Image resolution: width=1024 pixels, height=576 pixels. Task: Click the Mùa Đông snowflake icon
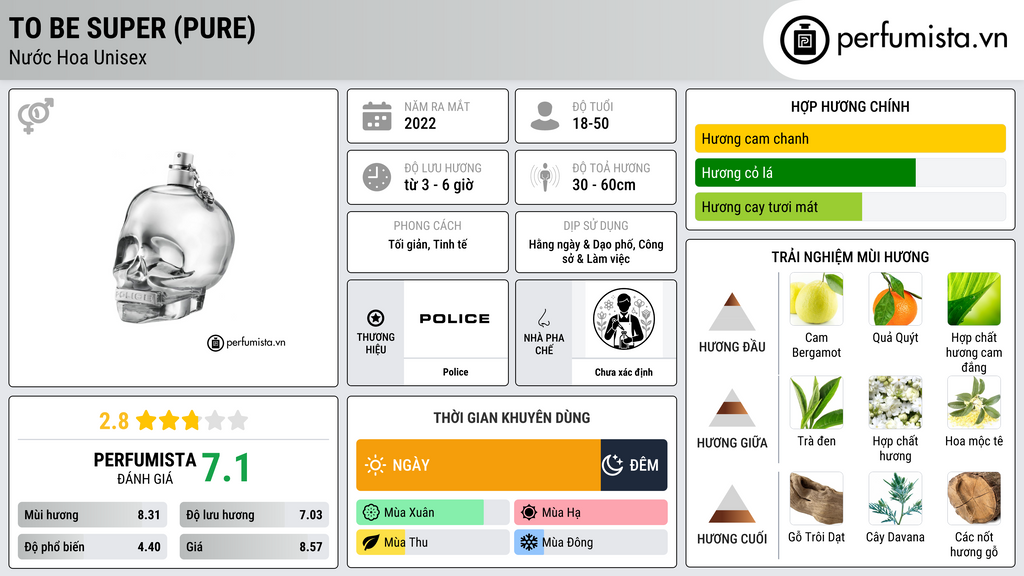(x=529, y=542)
